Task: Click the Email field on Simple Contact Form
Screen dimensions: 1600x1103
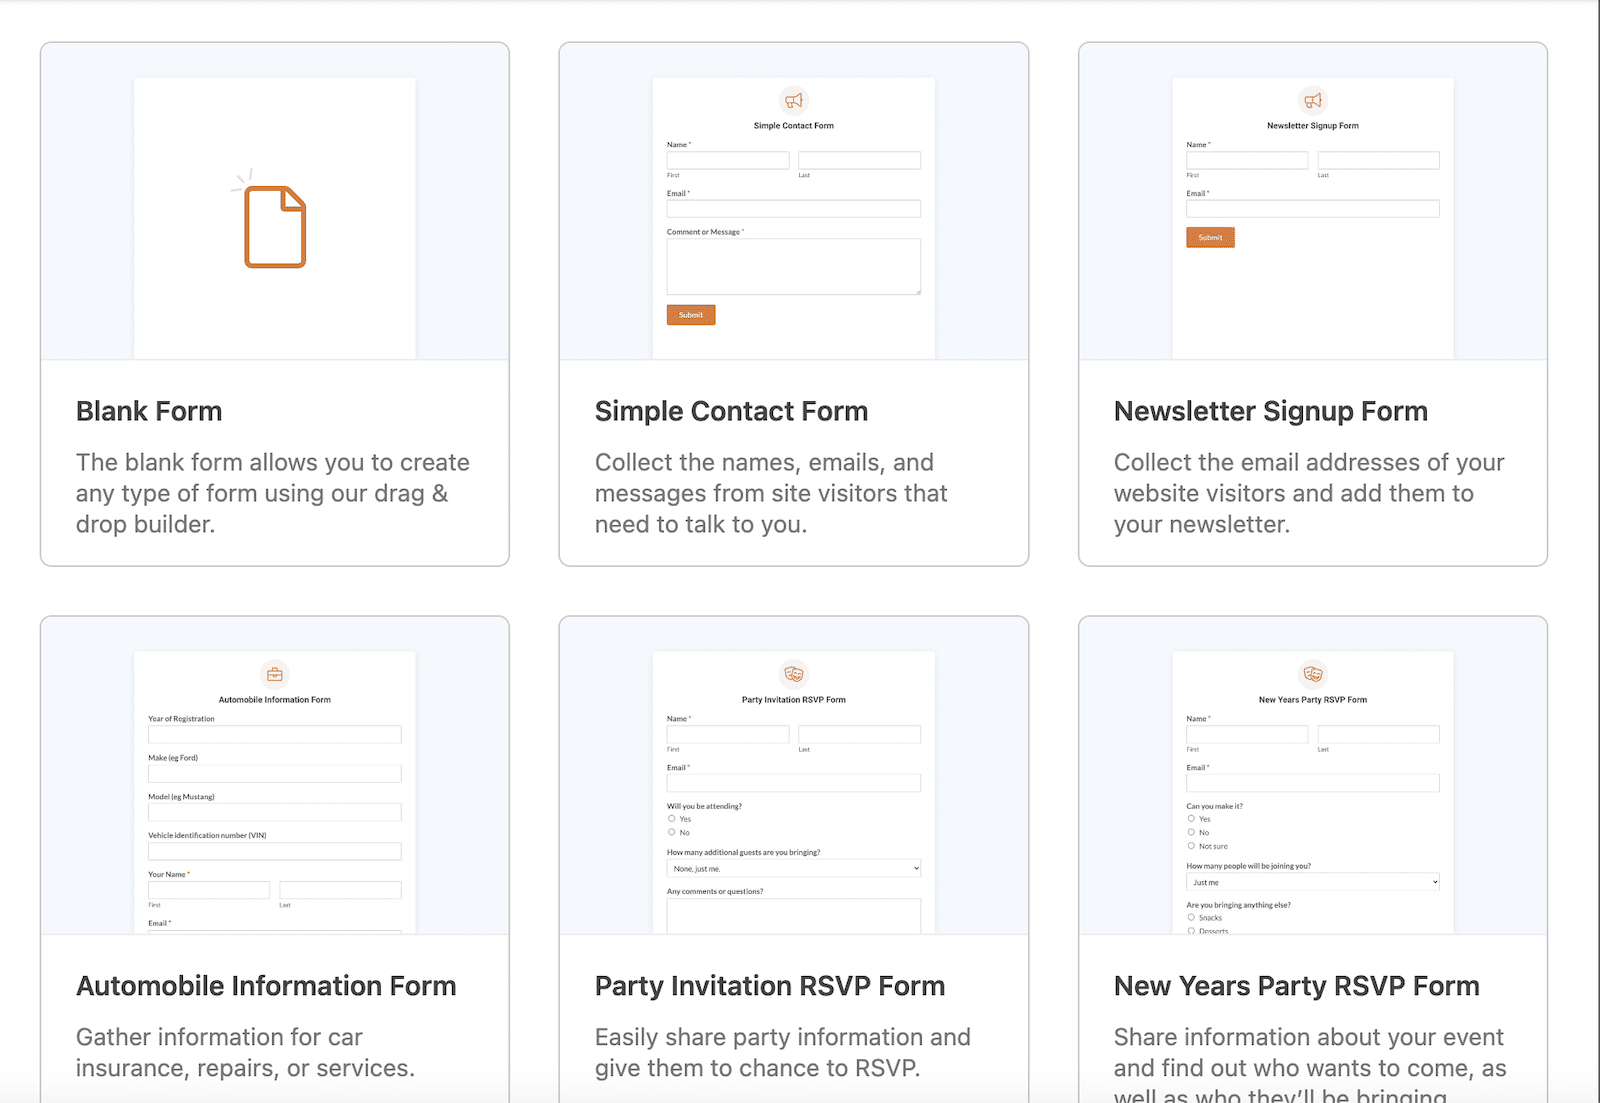Action: click(793, 208)
